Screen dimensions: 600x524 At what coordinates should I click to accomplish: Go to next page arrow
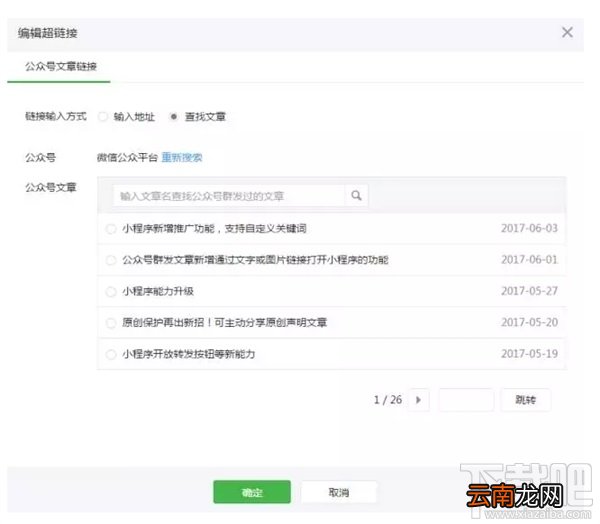[418, 400]
